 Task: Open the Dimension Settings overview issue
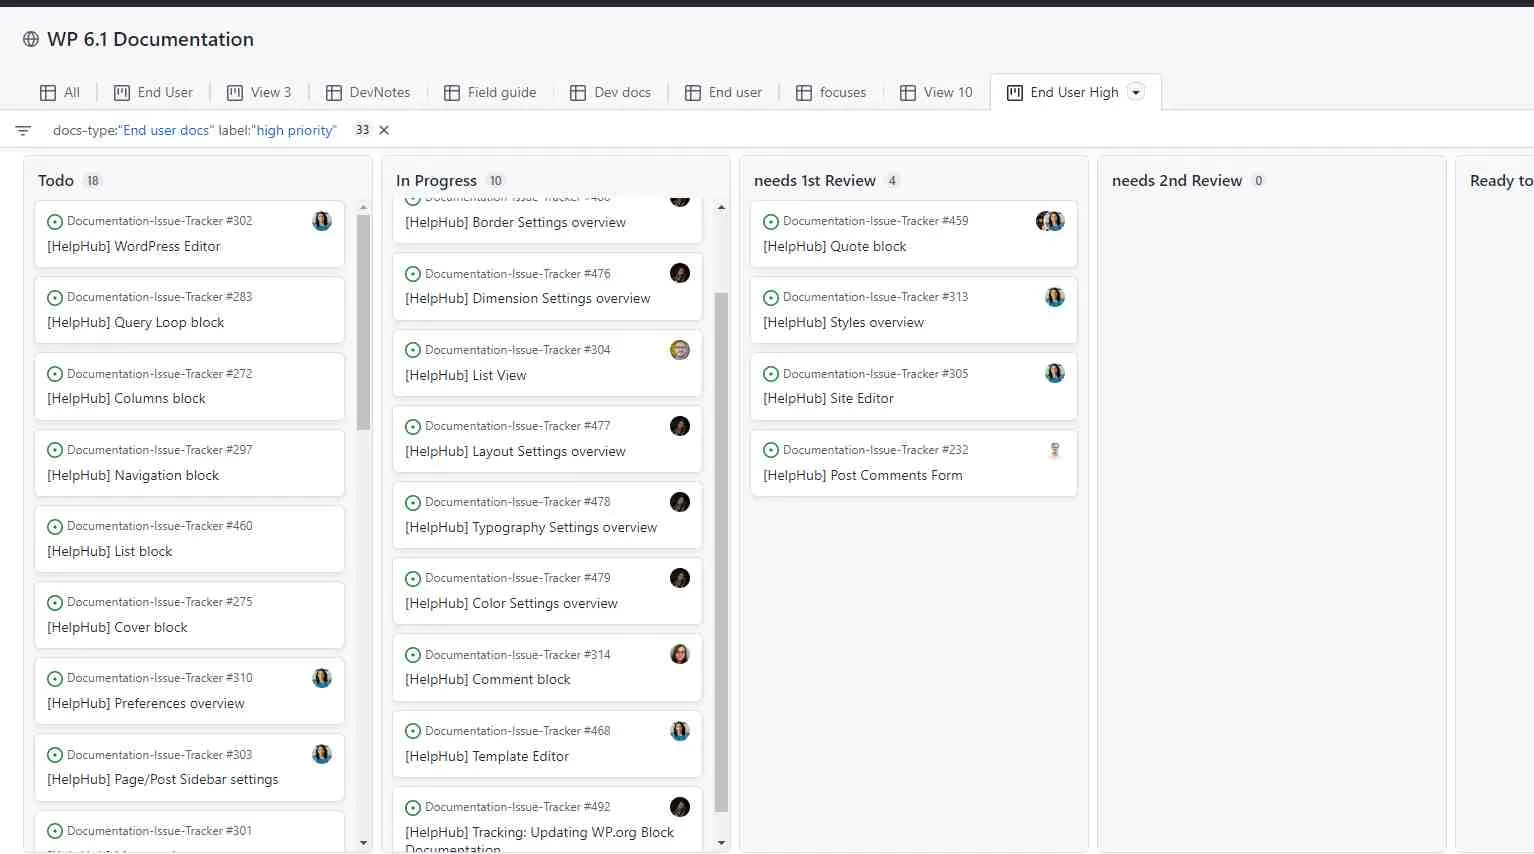tap(528, 298)
